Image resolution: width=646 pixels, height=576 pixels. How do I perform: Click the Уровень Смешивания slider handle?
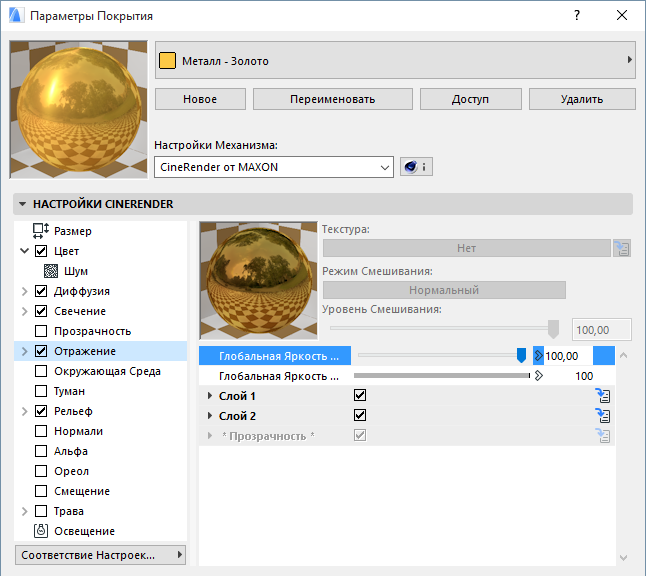point(553,329)
